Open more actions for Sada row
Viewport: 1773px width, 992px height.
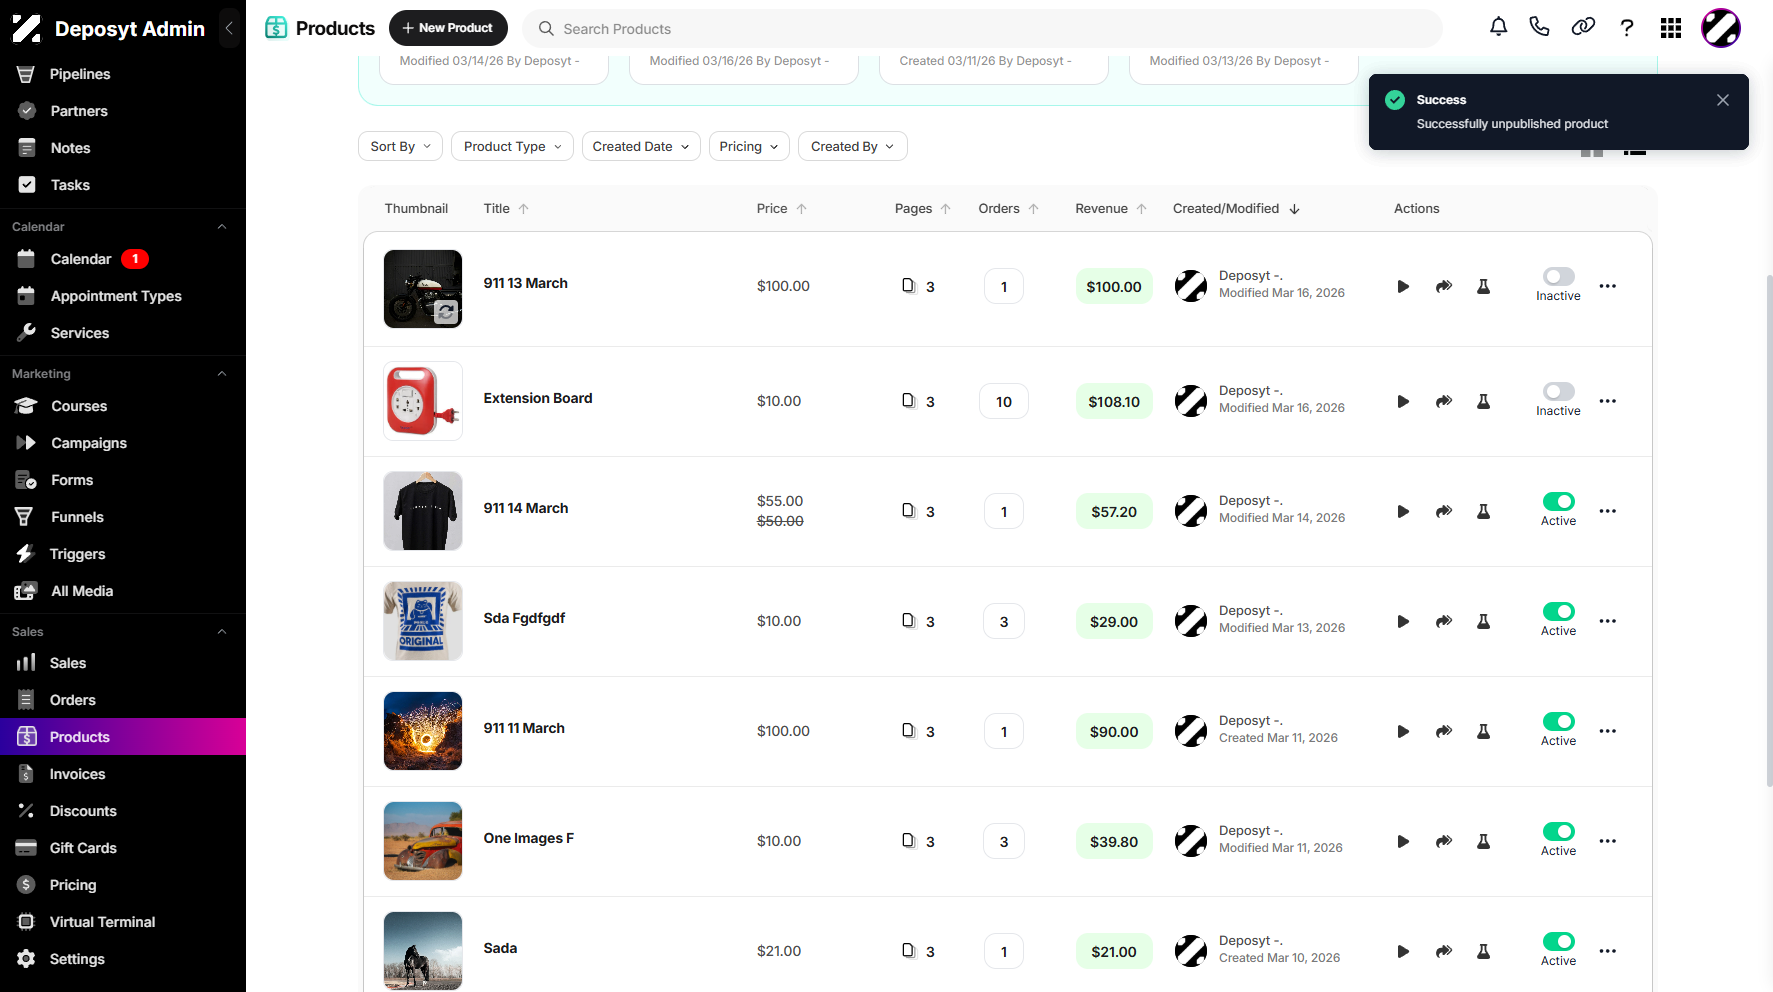(1608, 951)
